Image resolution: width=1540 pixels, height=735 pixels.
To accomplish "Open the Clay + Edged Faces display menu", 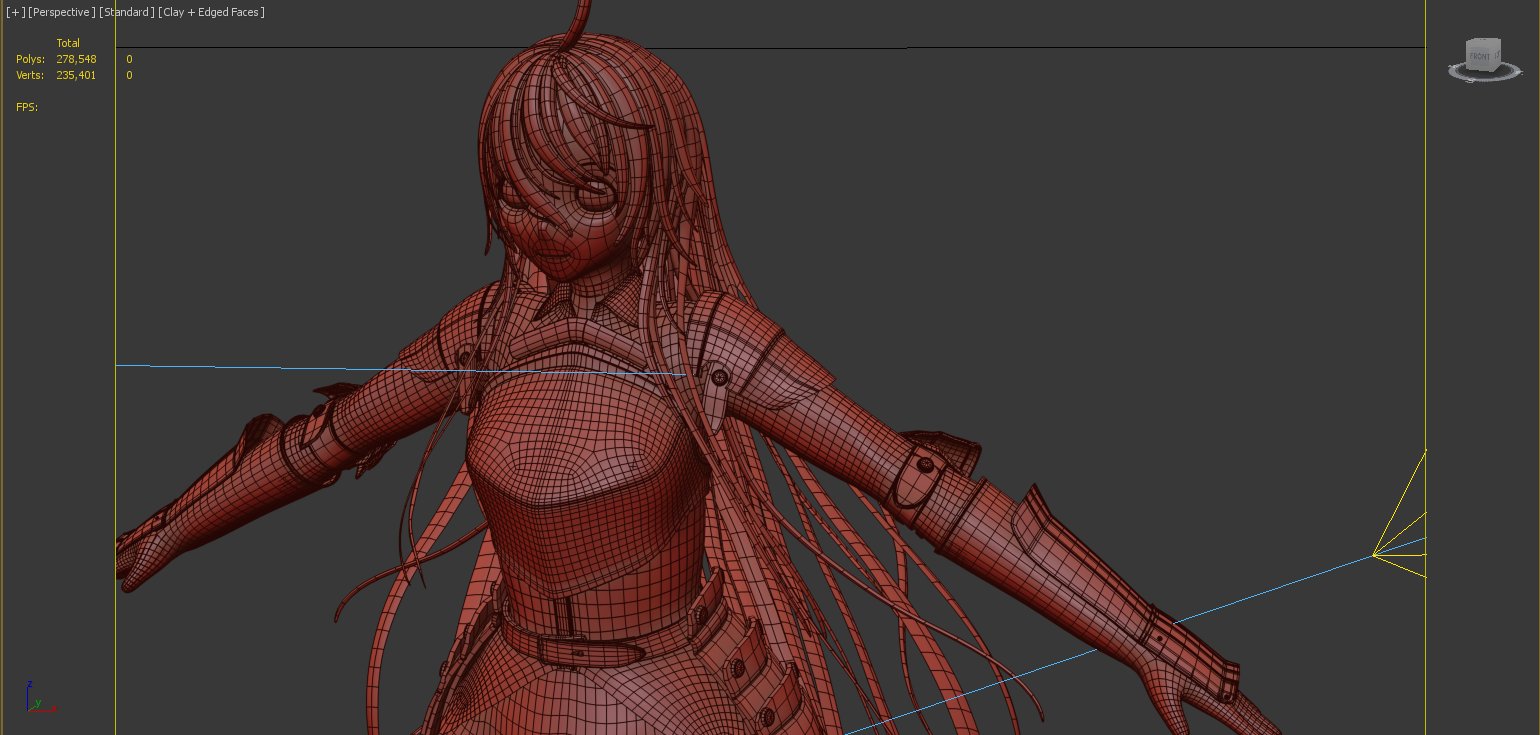I will (x=211, y=12).
